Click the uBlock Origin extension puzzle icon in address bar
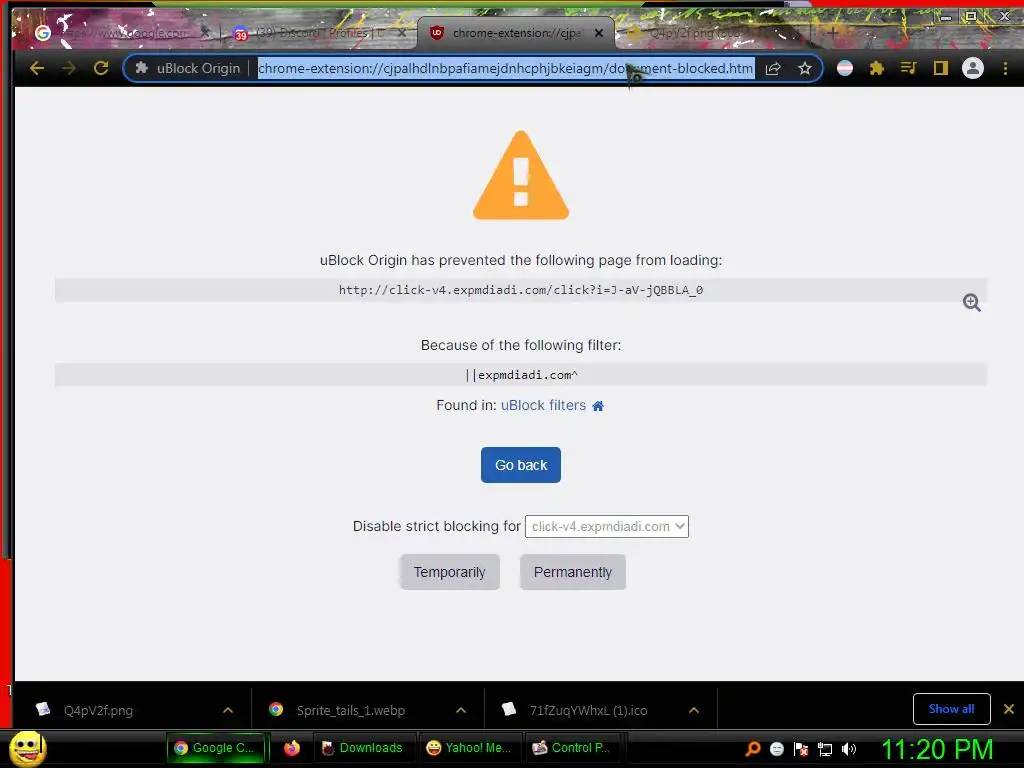The image size is (1024, 768). click(x=141, y=68)
